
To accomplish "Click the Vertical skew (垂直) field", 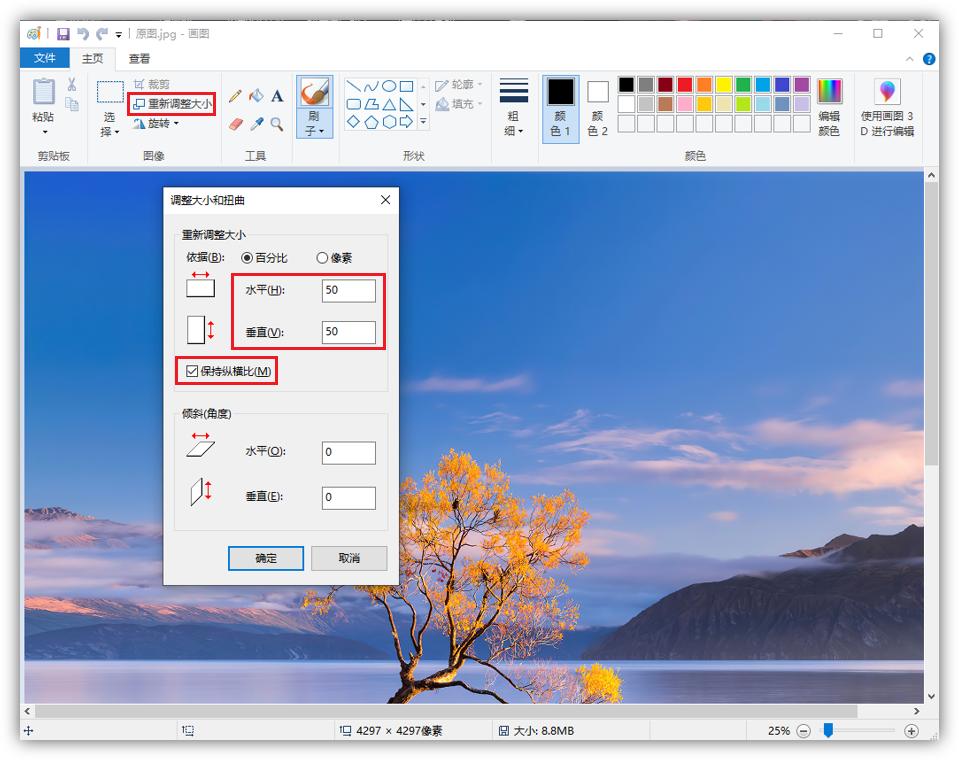I will pos(349,498).
